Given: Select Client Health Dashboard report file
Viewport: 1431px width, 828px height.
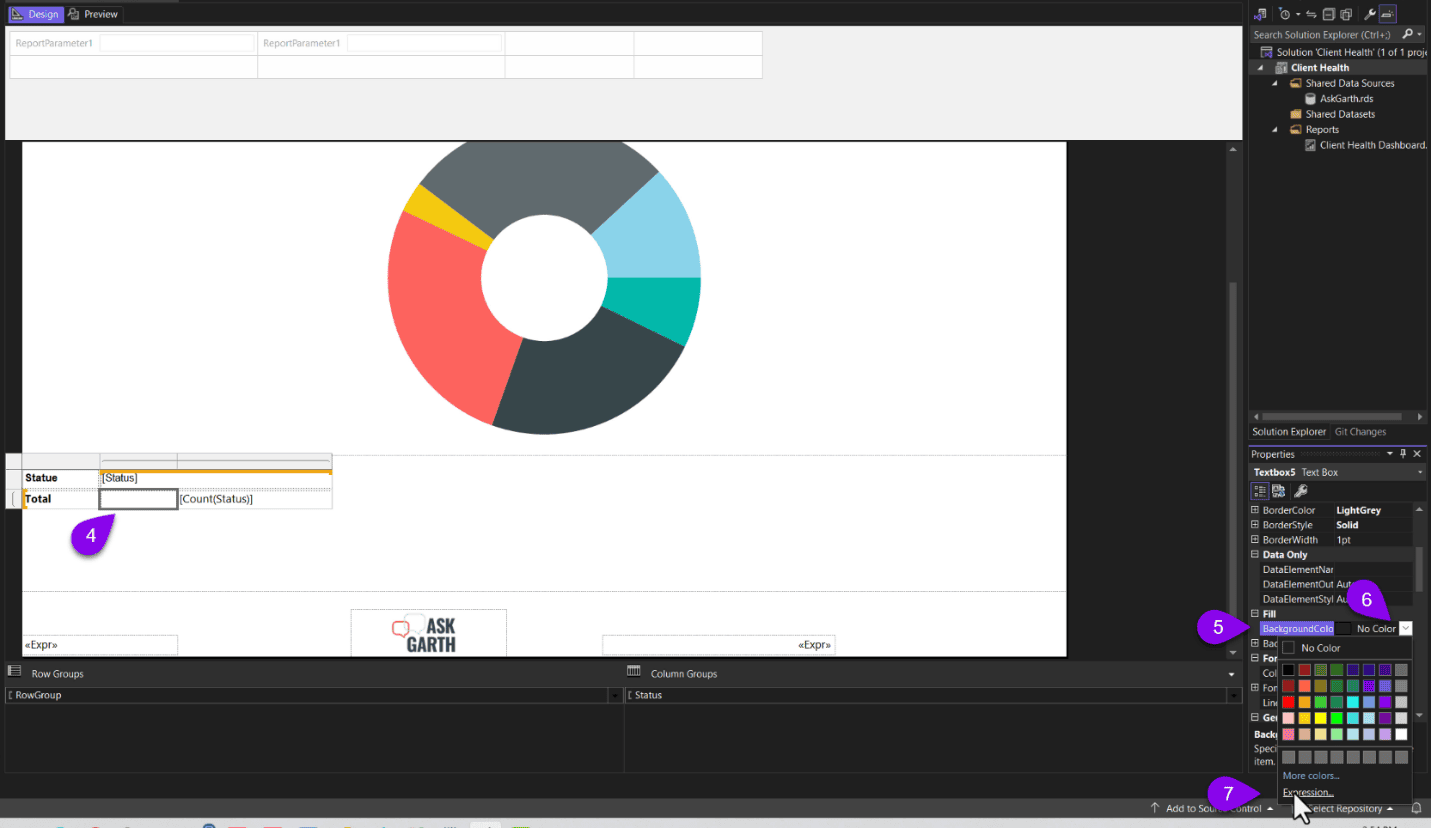Looking at the screenshot, I should click(x=1366, y=145).
